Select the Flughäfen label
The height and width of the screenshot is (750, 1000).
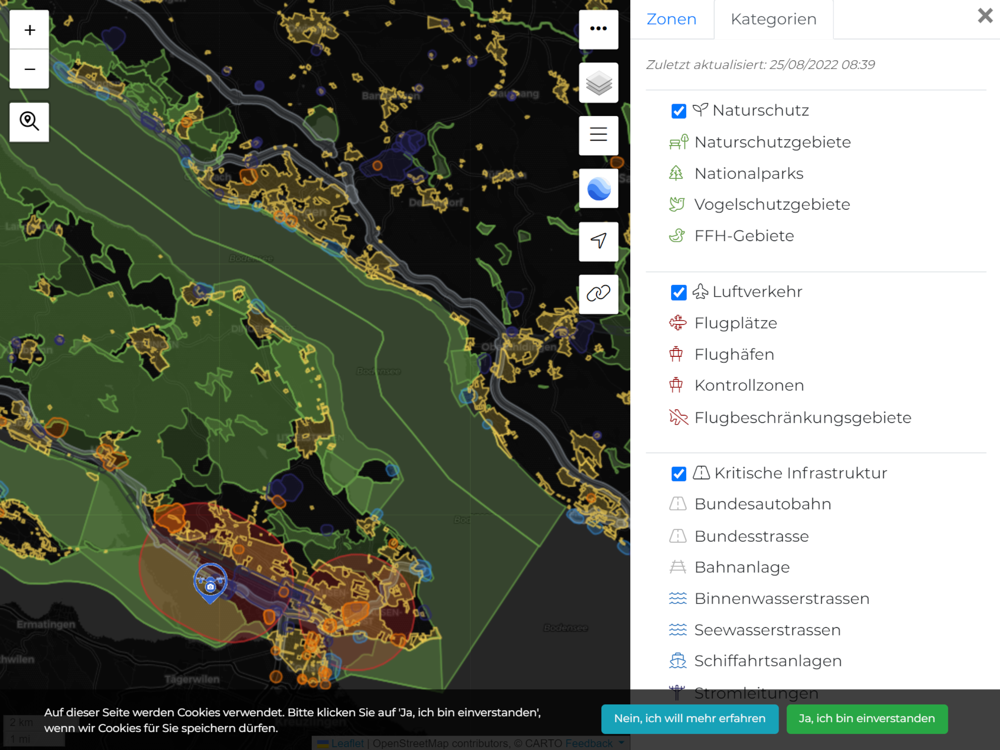pos(734,354)
